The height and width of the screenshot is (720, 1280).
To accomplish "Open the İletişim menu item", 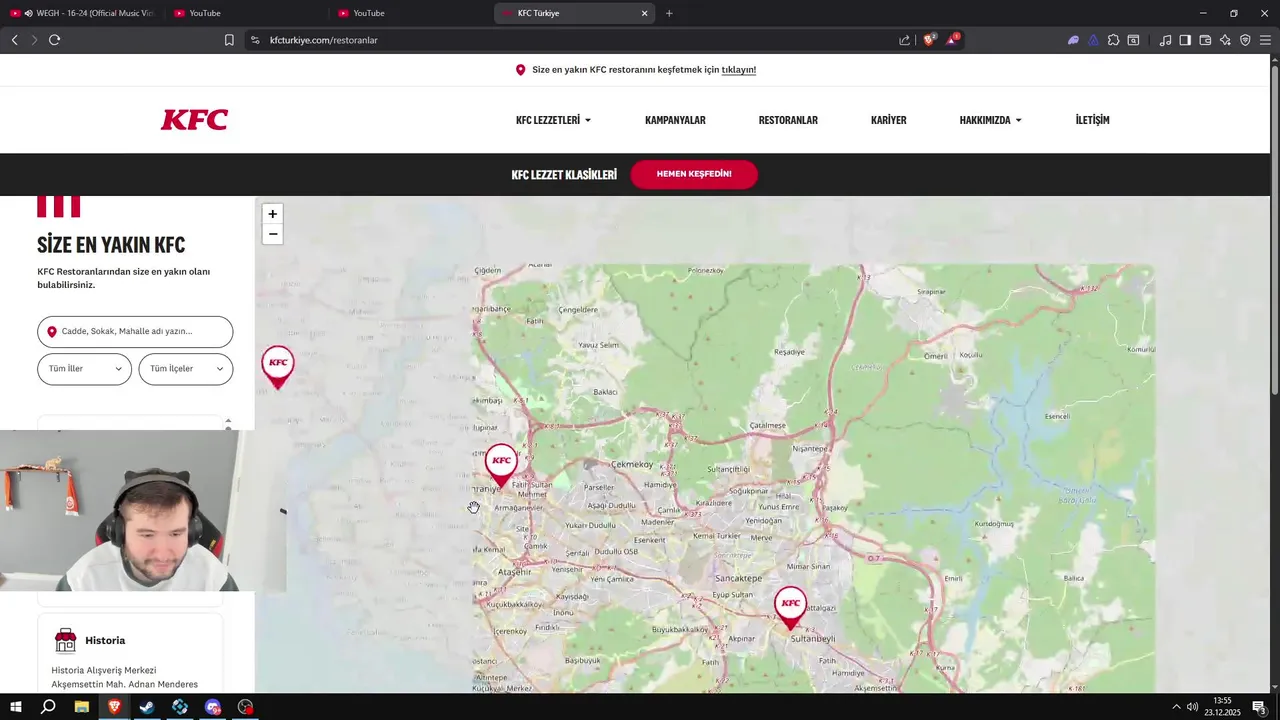I will pos(1092,120).
